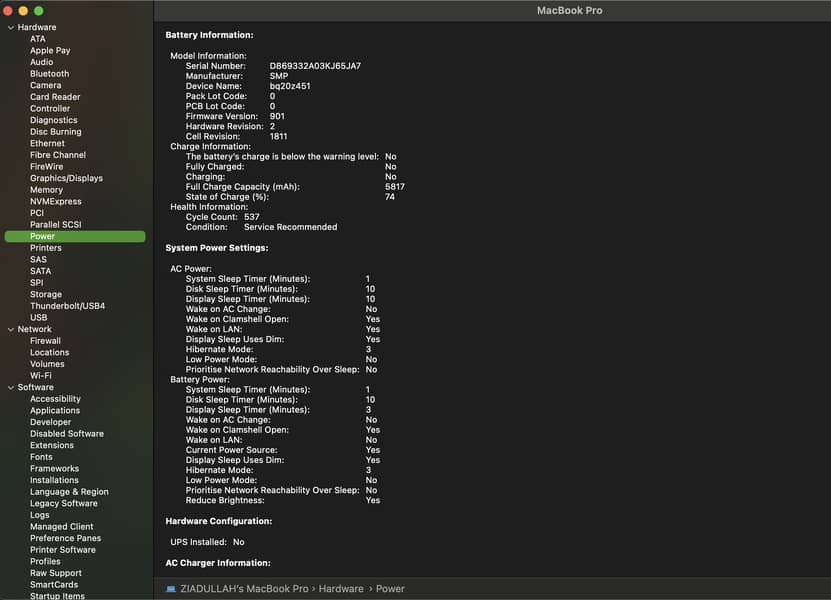
Task: Open the Camera hardware entry
Action: [45, 86]
